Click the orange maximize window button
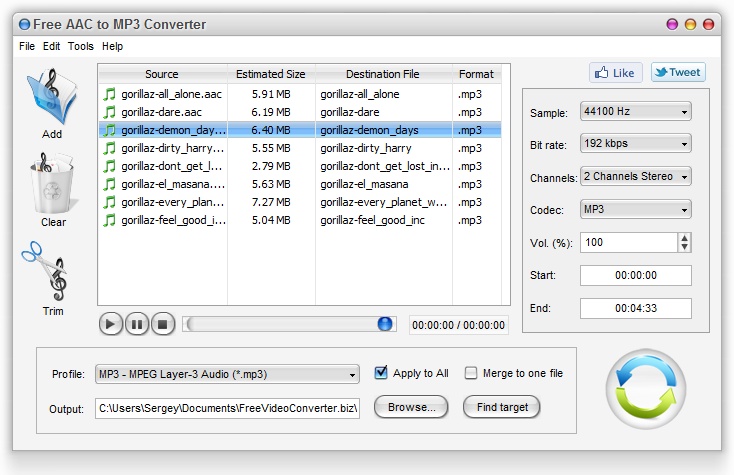The height and width of the screenshot is (475, 734). pyautogui.click(x=690, y=24)
